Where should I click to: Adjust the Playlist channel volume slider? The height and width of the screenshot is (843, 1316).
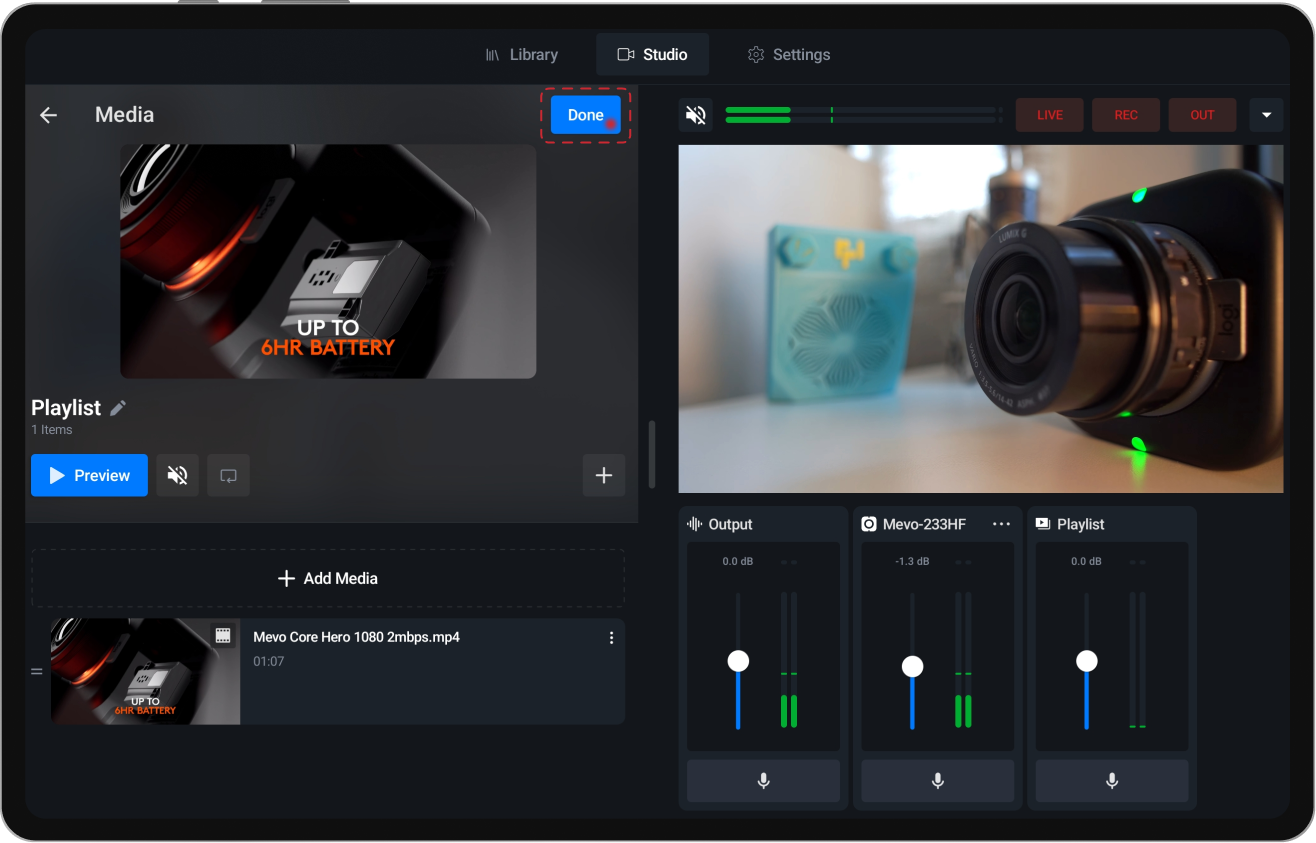(x=1087, y=660)
